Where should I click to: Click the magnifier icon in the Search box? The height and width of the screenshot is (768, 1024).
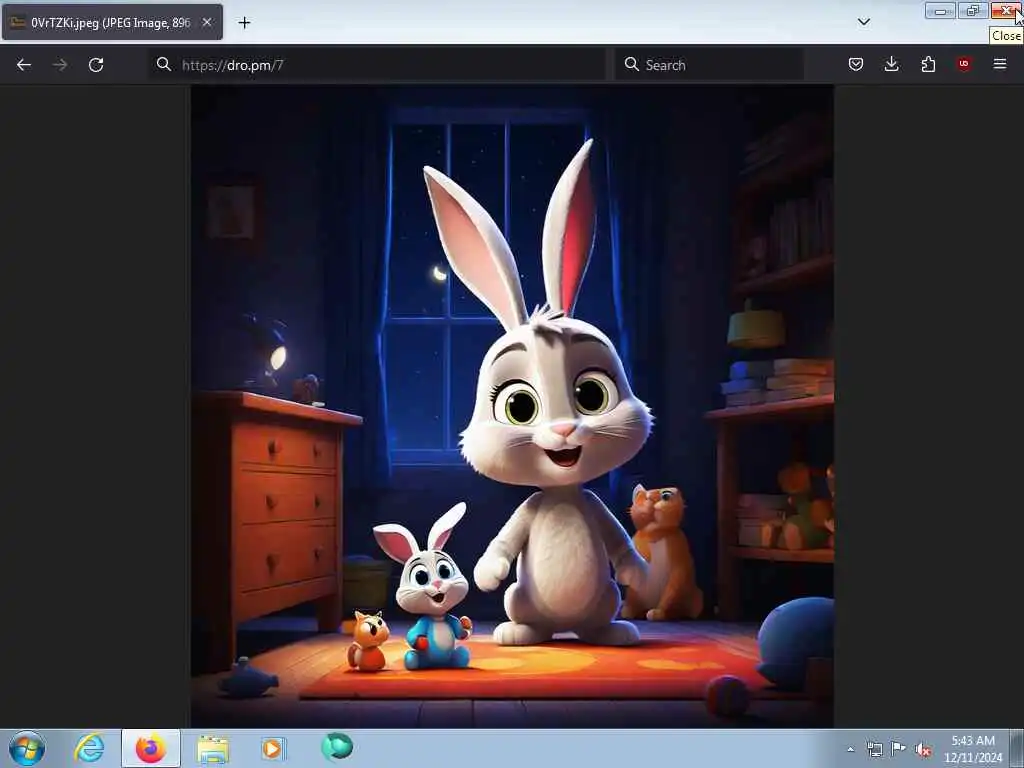click(x=632, y=64)
